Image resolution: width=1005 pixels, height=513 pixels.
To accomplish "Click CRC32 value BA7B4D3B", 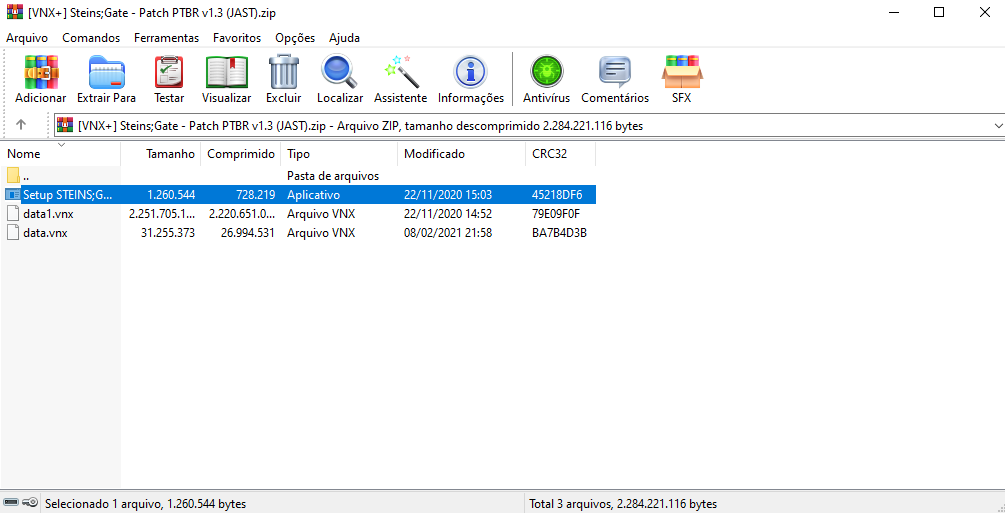I will tap(560, 233).
